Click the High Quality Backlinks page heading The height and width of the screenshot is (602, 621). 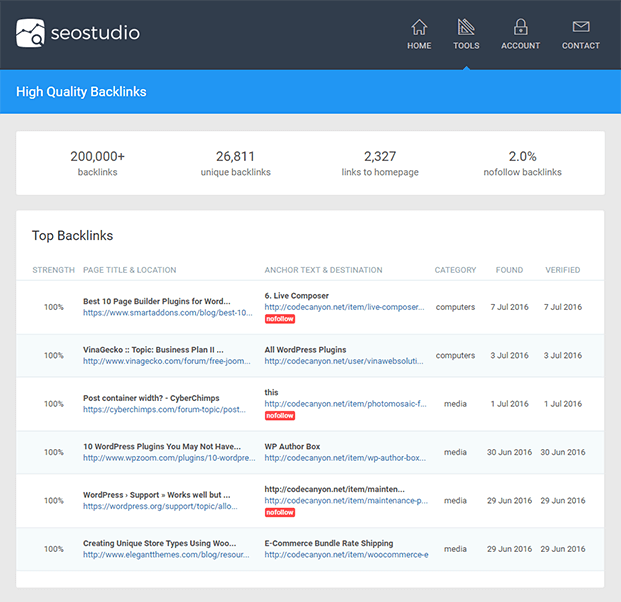click(x=81, y=91)
